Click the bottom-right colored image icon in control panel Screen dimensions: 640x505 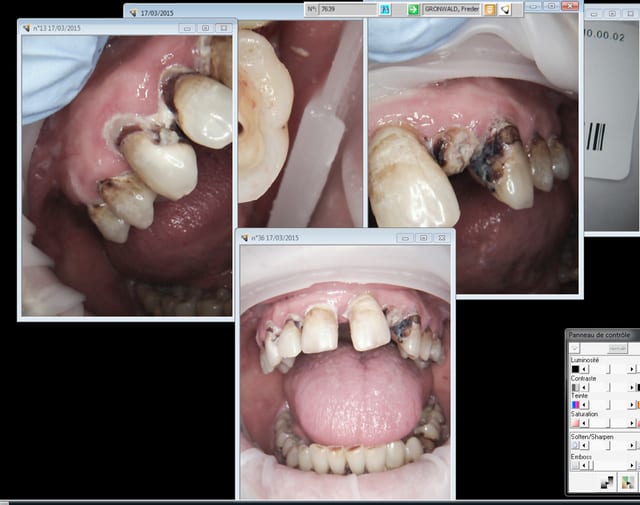pos(627,482)
